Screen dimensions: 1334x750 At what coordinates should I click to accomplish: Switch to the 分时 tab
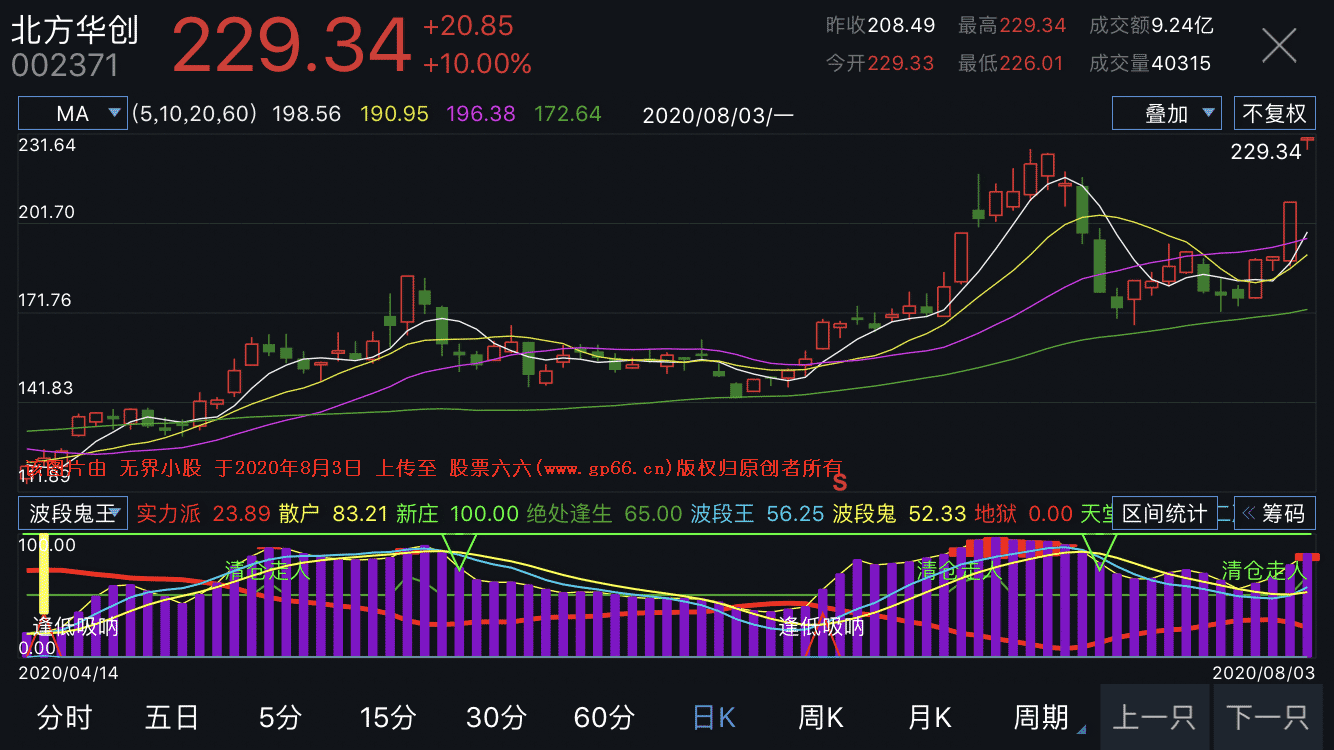pos(64,717)
